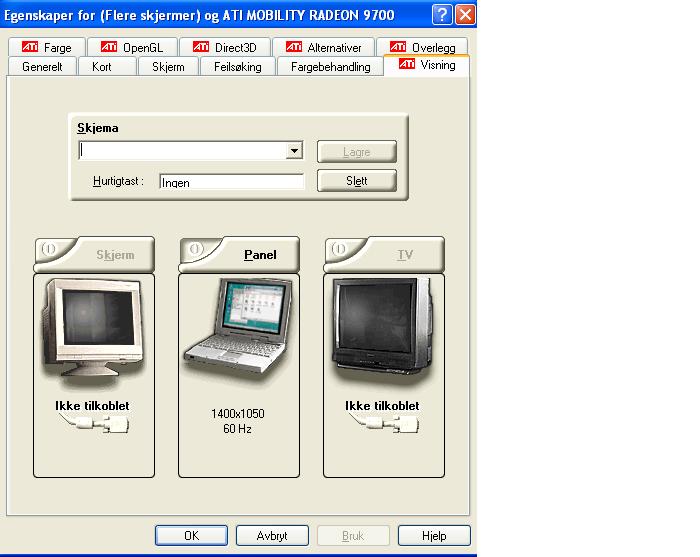Open help with the Hjelp button
Viewport: 700px width, 557px height.
click(x=434, y=535)
